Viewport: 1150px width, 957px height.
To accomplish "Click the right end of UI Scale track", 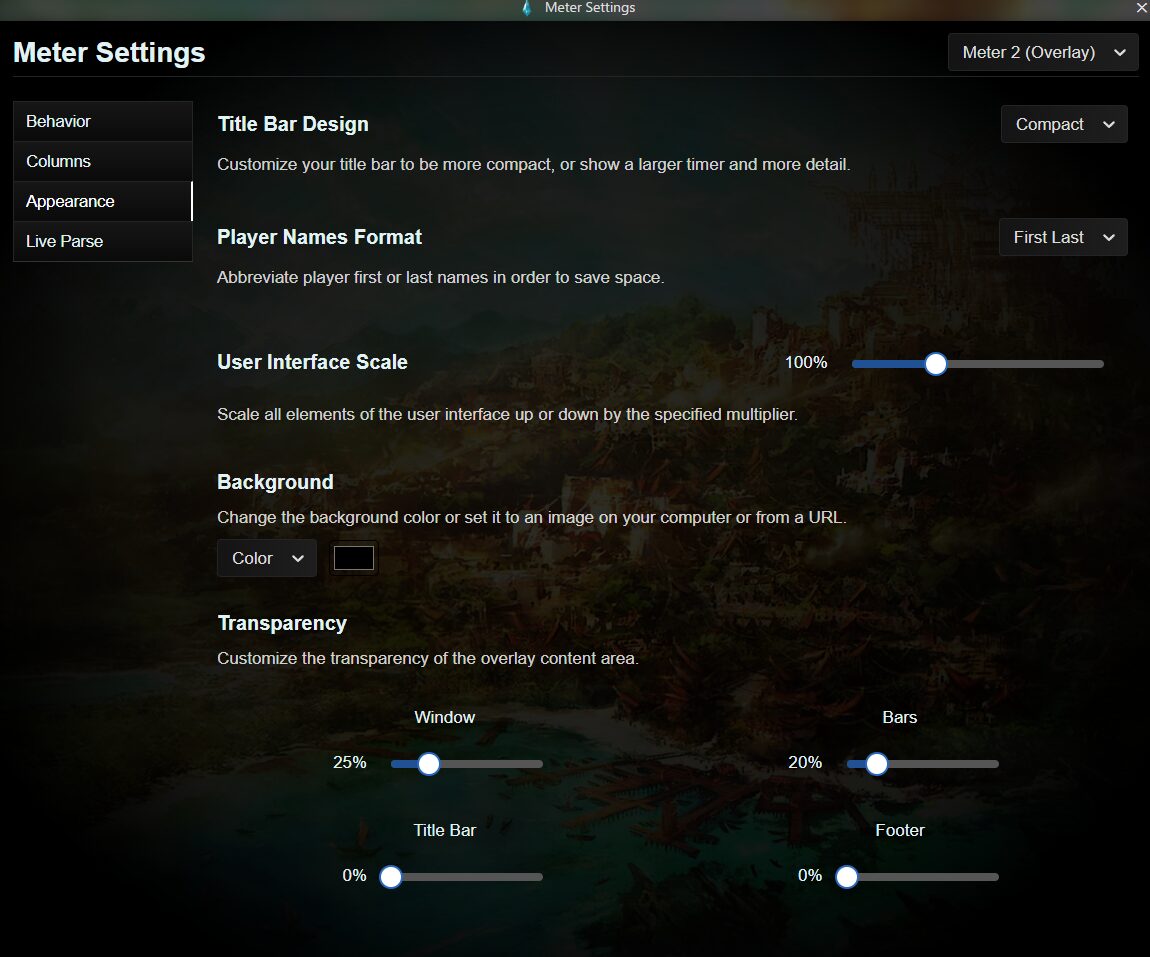I will click(x=1098, y=364).
